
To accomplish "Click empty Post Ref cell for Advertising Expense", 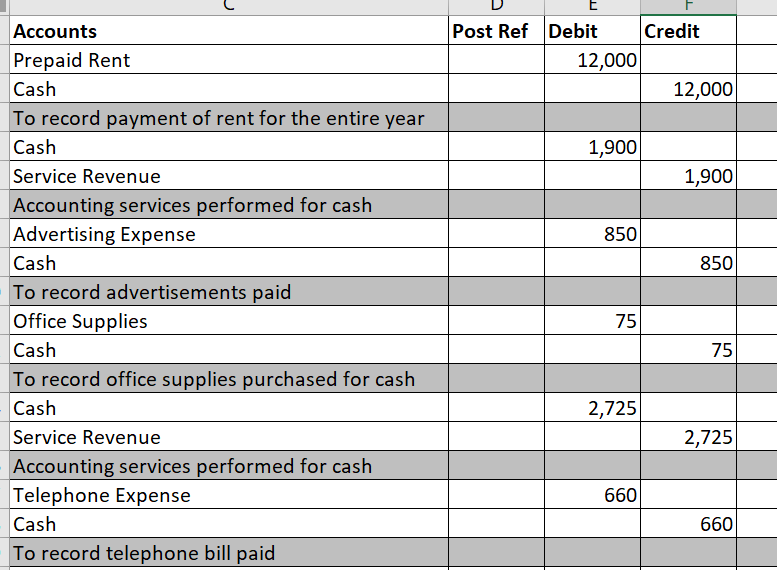I will point(496,234).
